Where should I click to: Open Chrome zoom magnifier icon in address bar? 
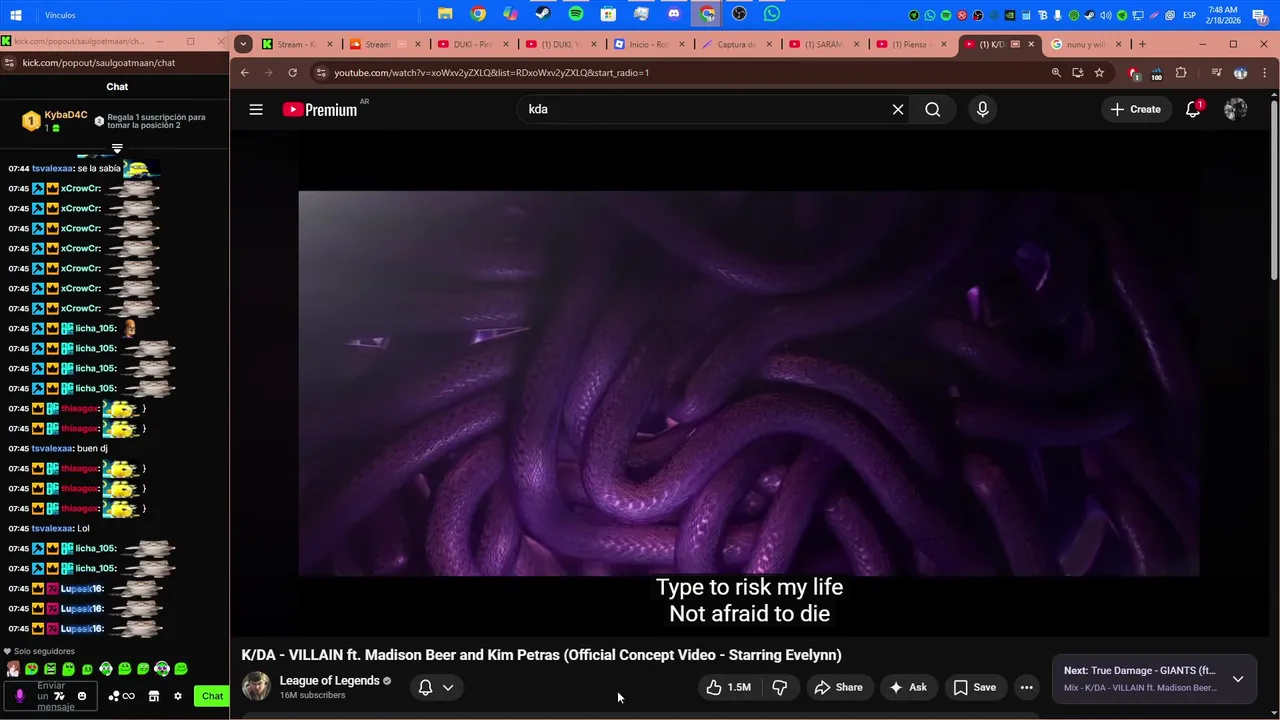point(1056,73)
